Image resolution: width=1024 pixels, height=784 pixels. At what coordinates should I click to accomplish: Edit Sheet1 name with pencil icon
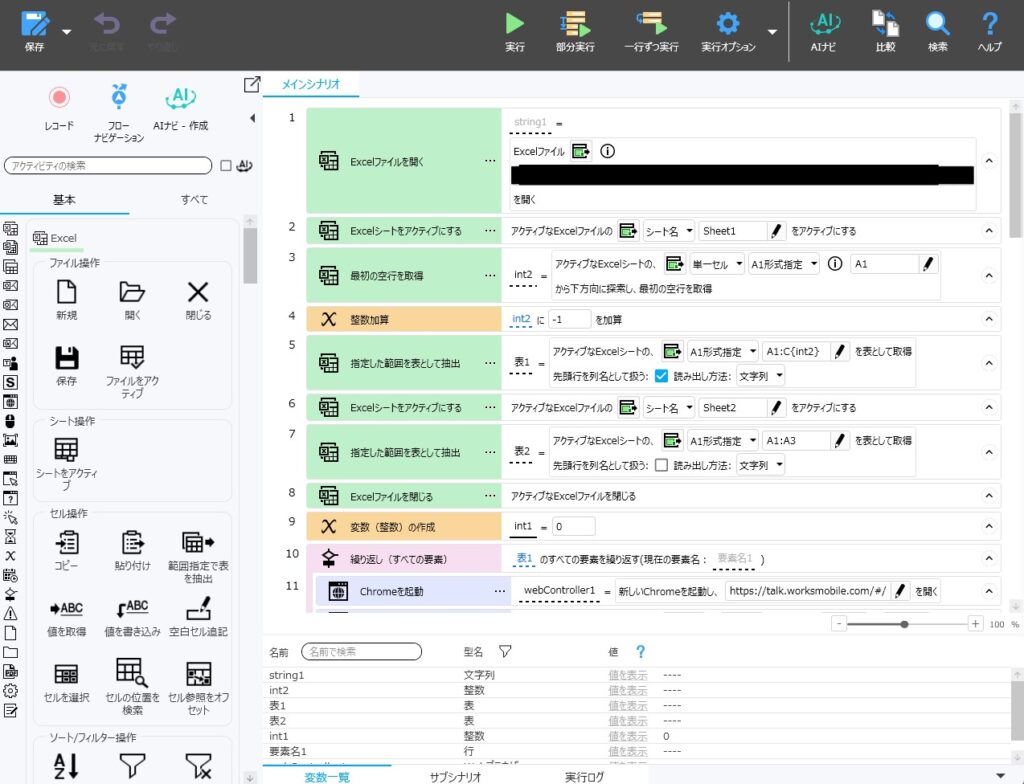[776, 231]
